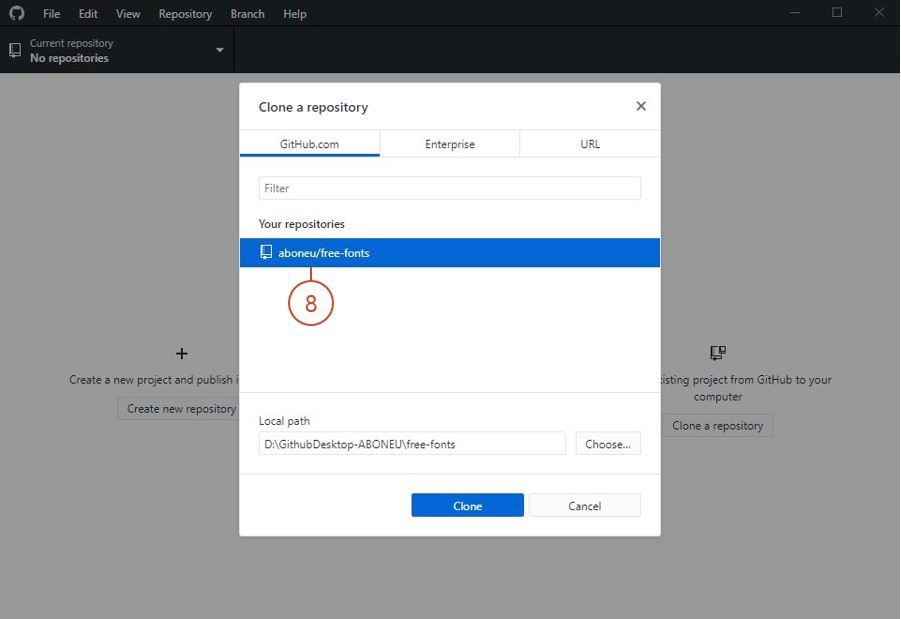
Task: Open the File menu
Action: pyautogui.click(x=51, y=14)
